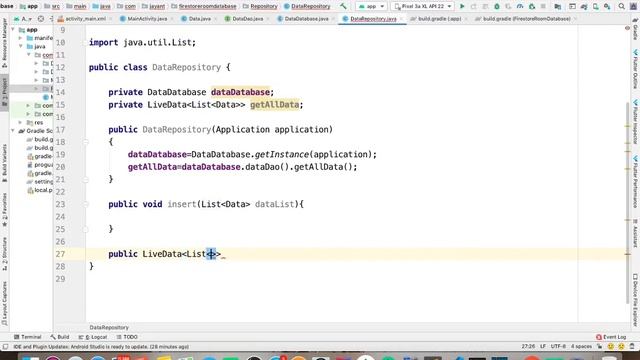Click the smiley feedback icon in status bar
640x360 pixels.
611,347
